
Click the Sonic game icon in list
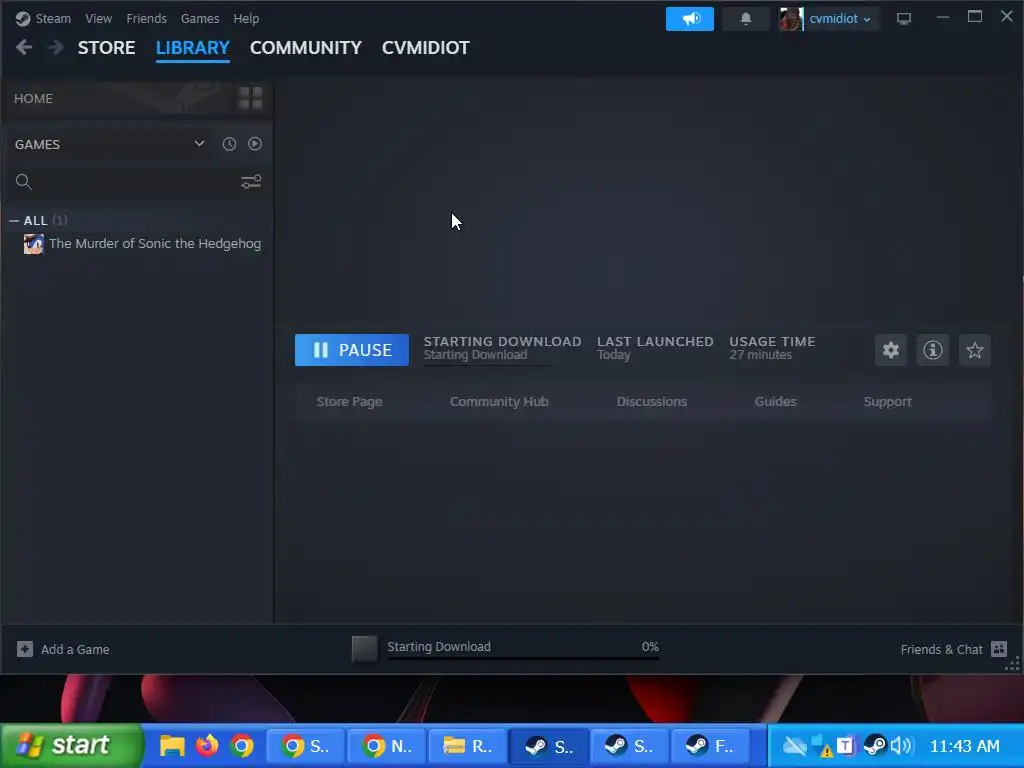click(x=34, y=244)
